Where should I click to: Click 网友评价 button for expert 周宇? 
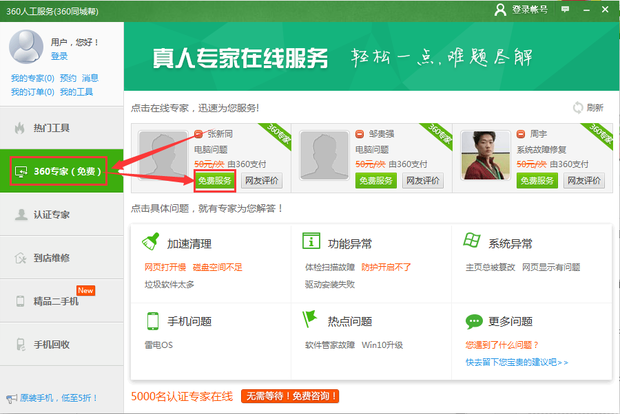coord(585,181)
